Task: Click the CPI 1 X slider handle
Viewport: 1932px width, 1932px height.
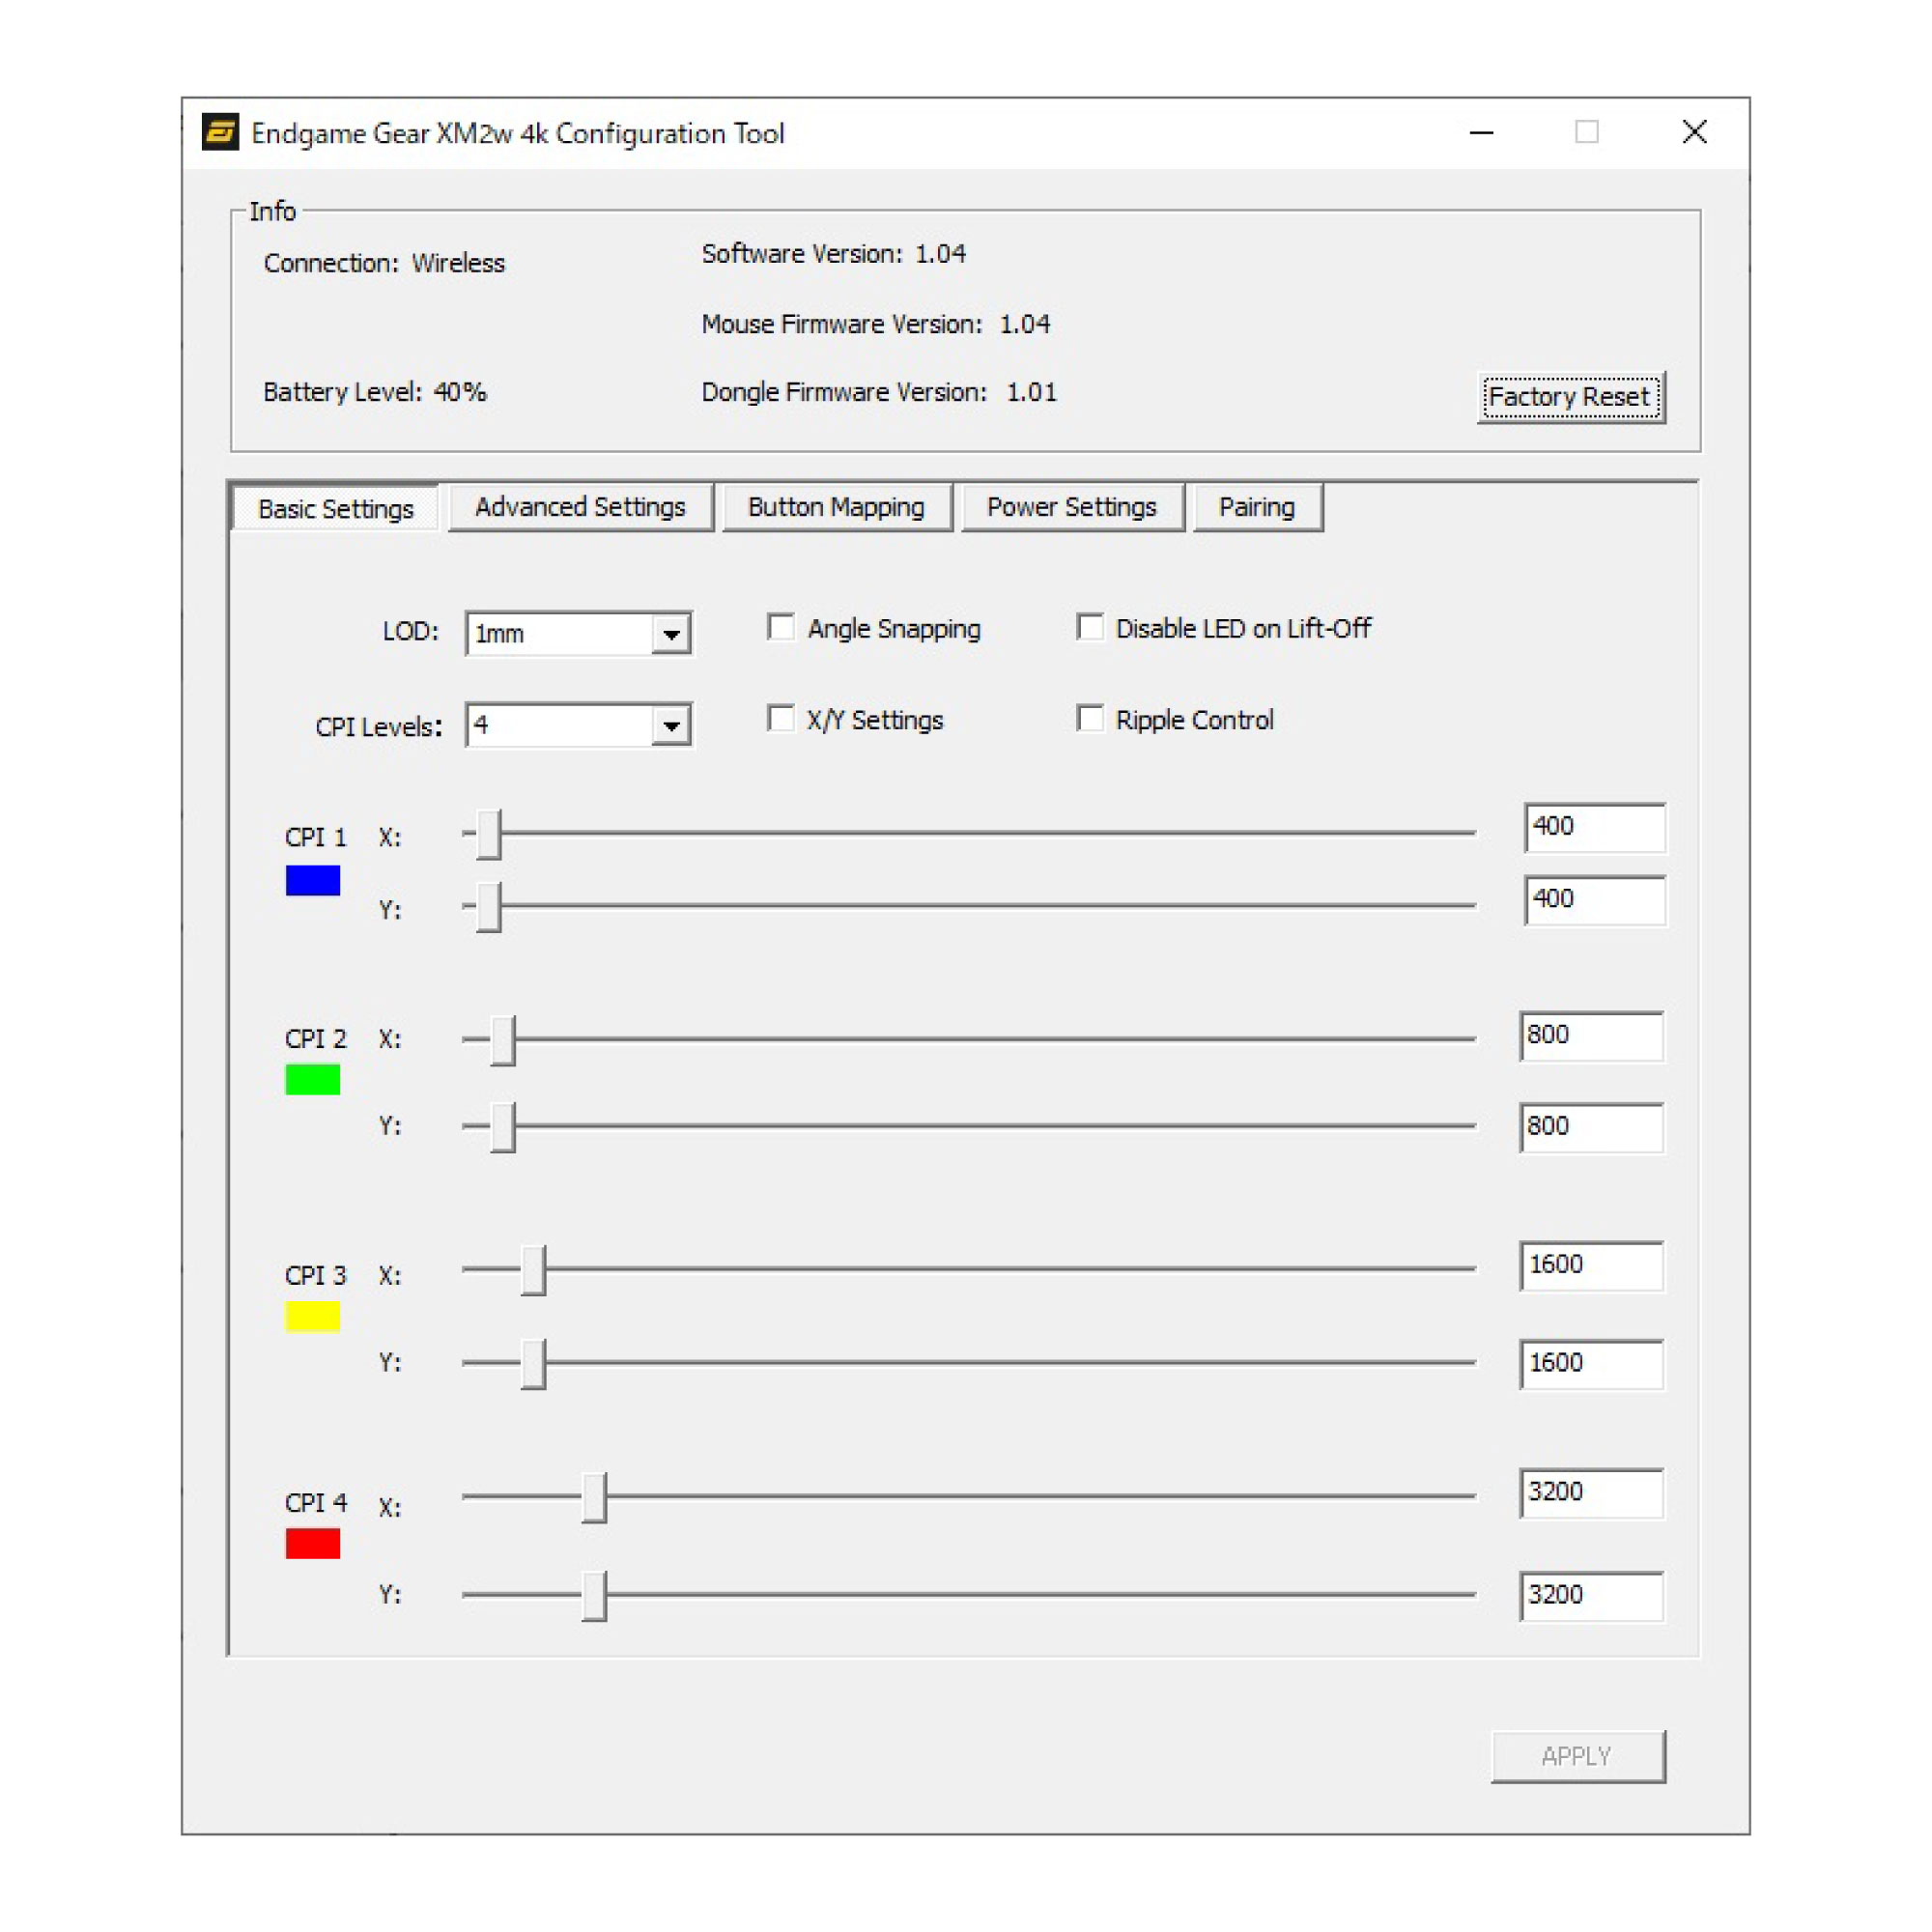Action: pos(488,834)
